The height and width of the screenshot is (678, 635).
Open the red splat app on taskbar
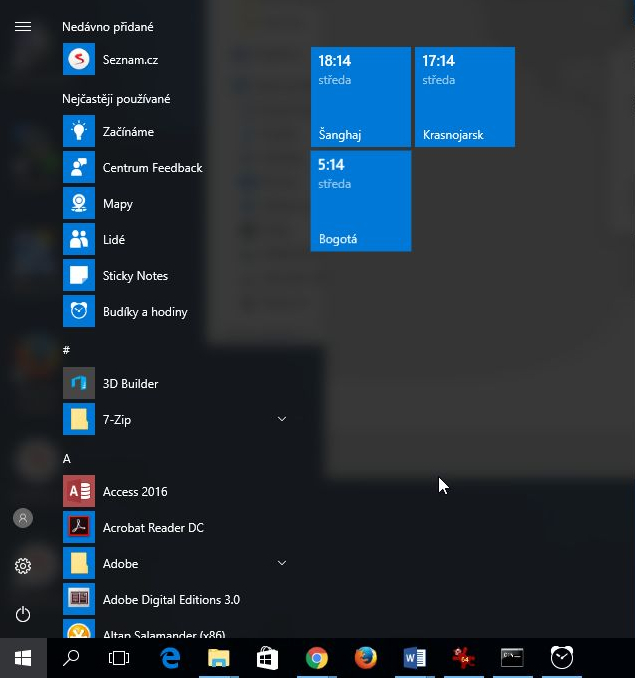463,658
